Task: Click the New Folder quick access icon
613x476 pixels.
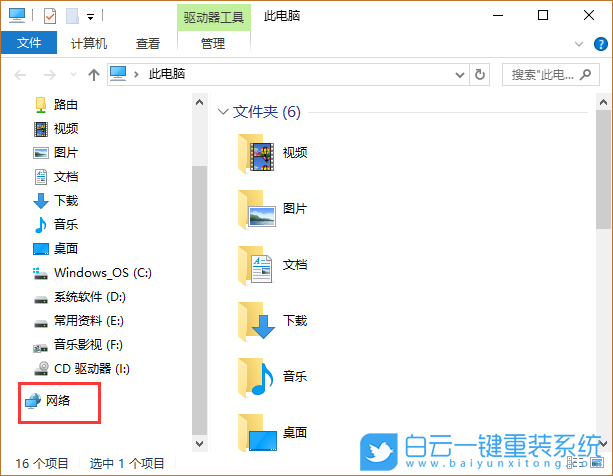Action: point(72,16)
